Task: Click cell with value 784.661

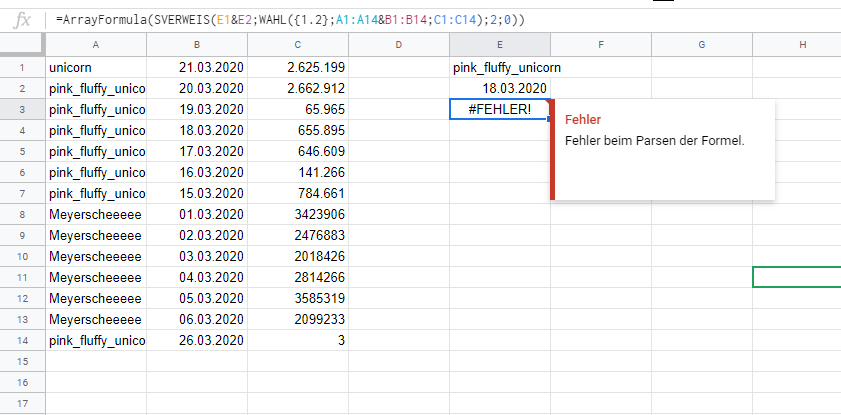Action: (298, 194)
